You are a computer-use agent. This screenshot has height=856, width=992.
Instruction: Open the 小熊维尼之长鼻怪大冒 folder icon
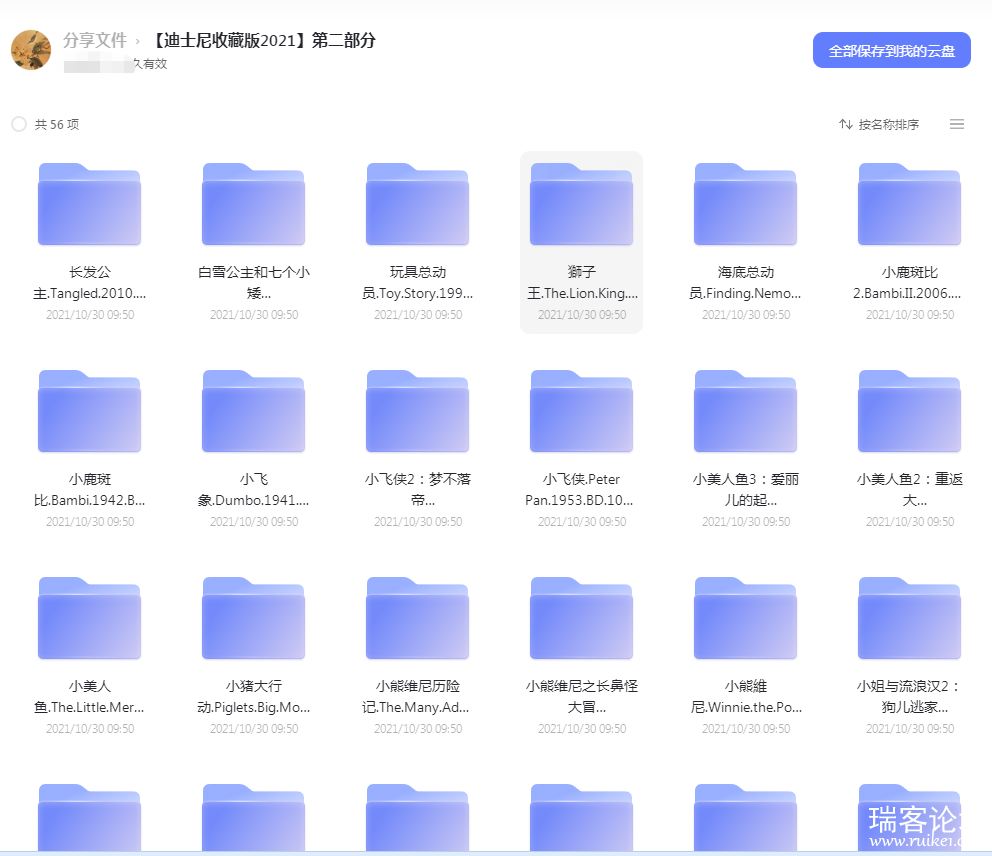pyautogui.click(x=581, y=617)
